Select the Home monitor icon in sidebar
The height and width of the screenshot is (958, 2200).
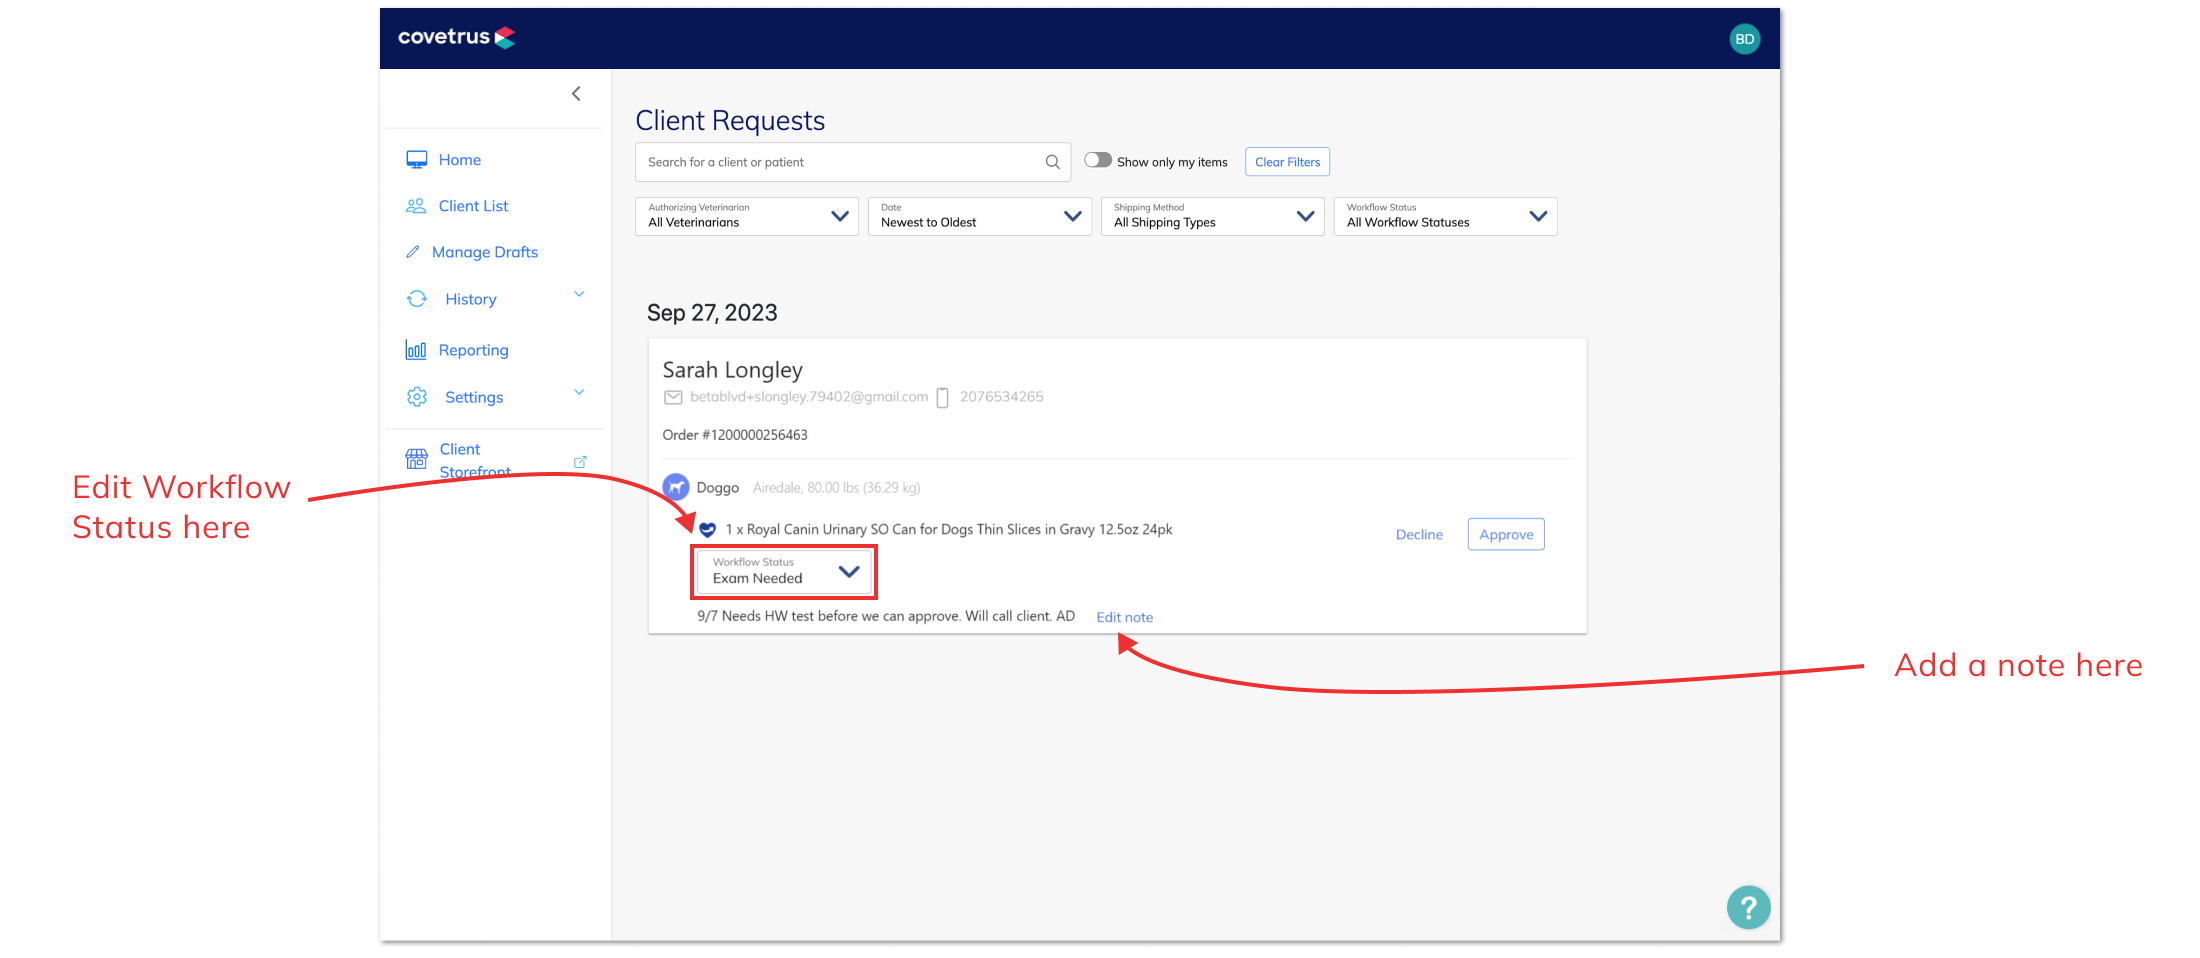pos(417,159)
